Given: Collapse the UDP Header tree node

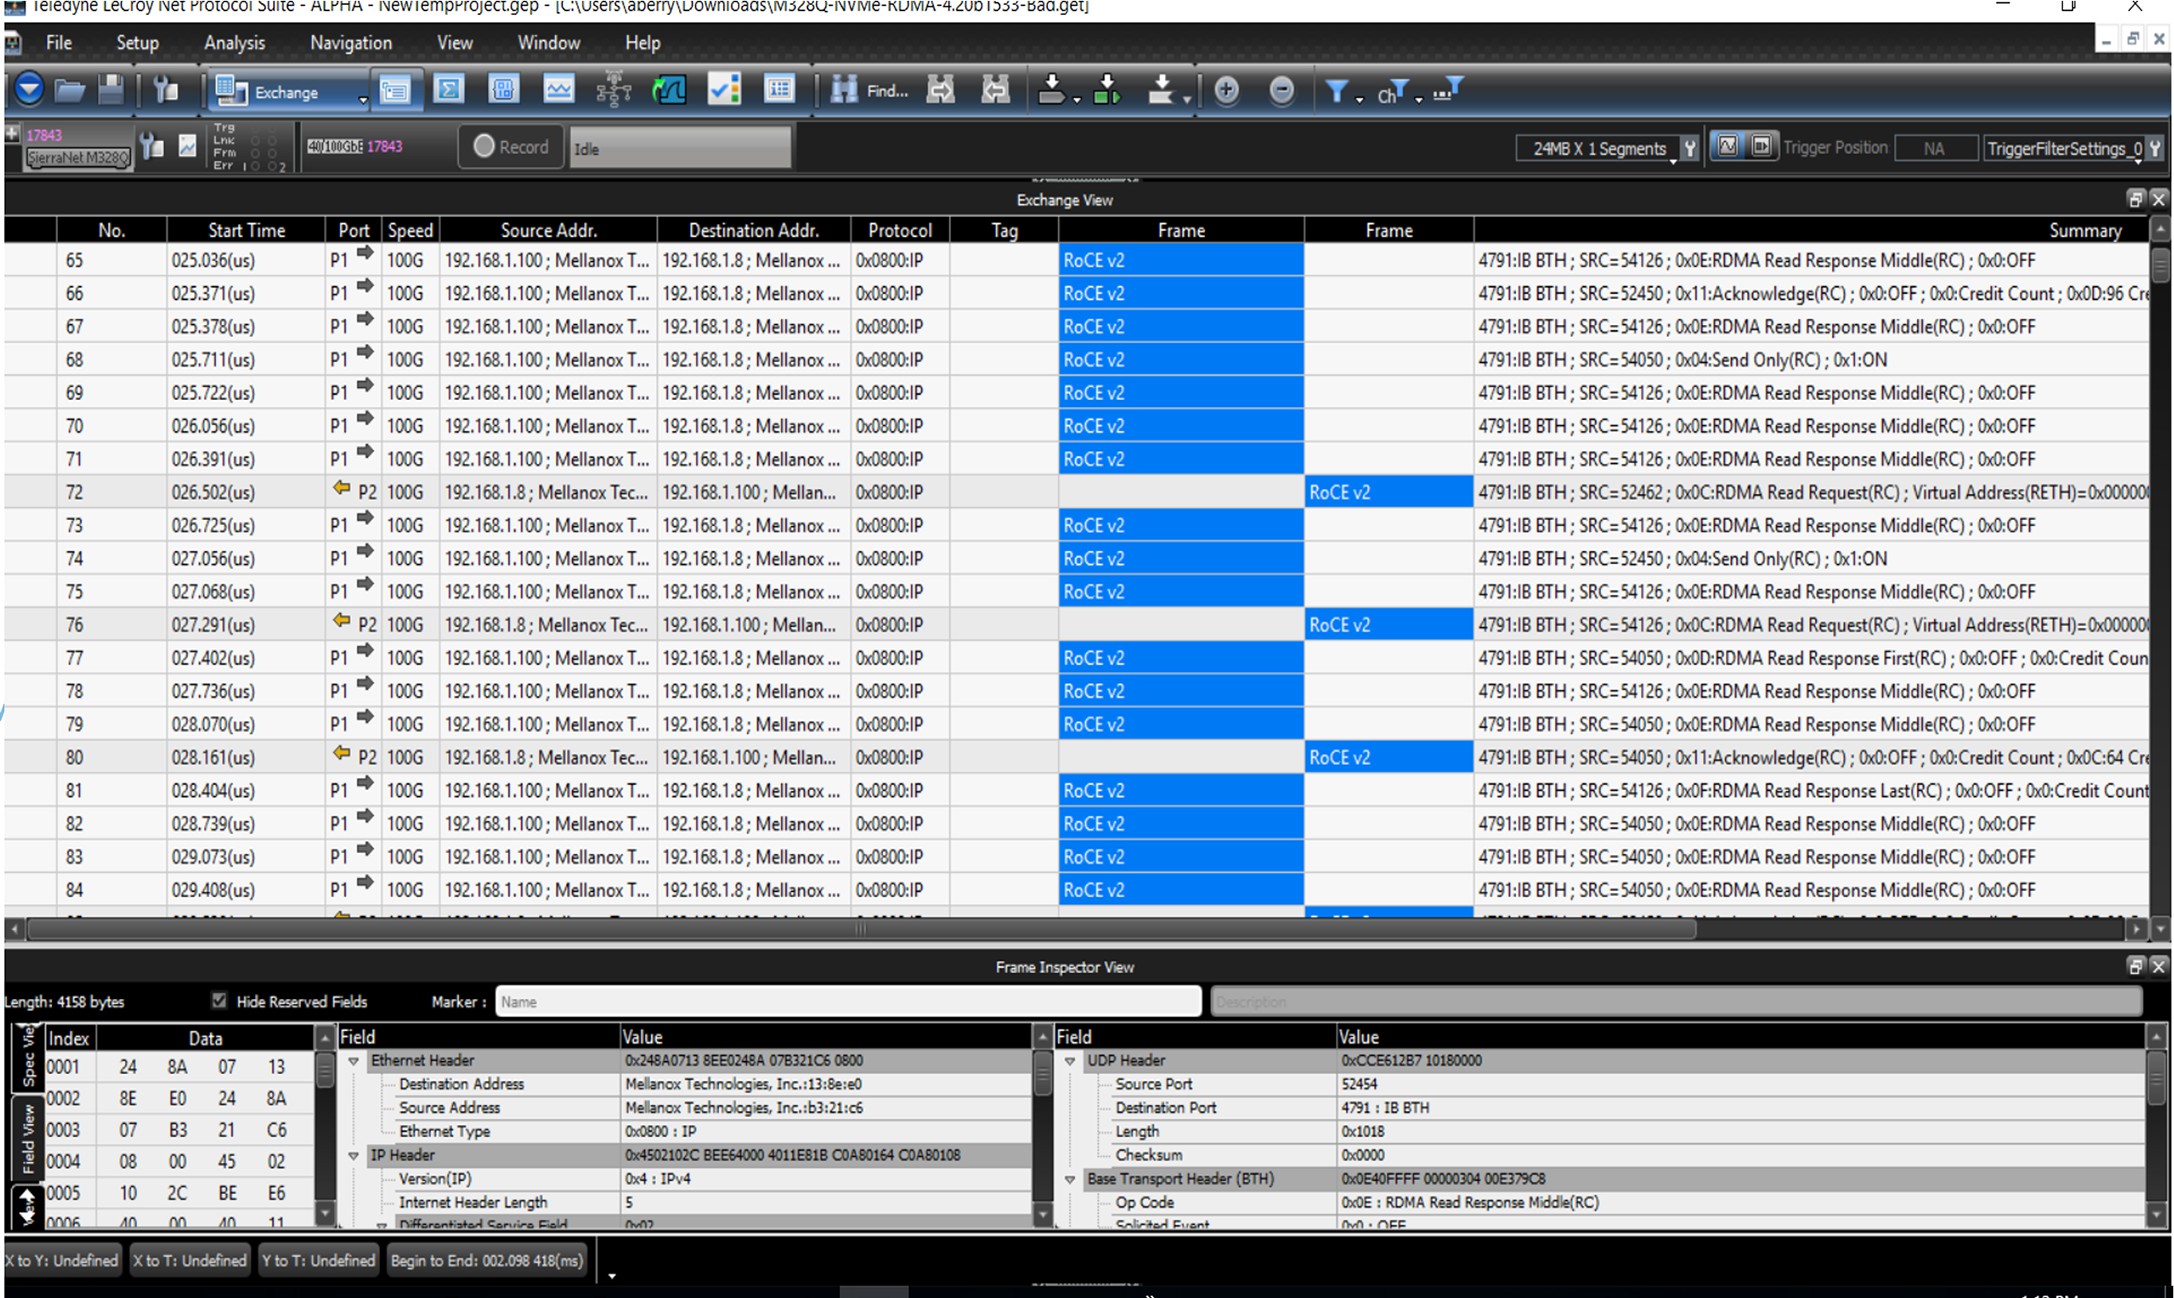Looking at the screenshot, I should point(1070,1061).
